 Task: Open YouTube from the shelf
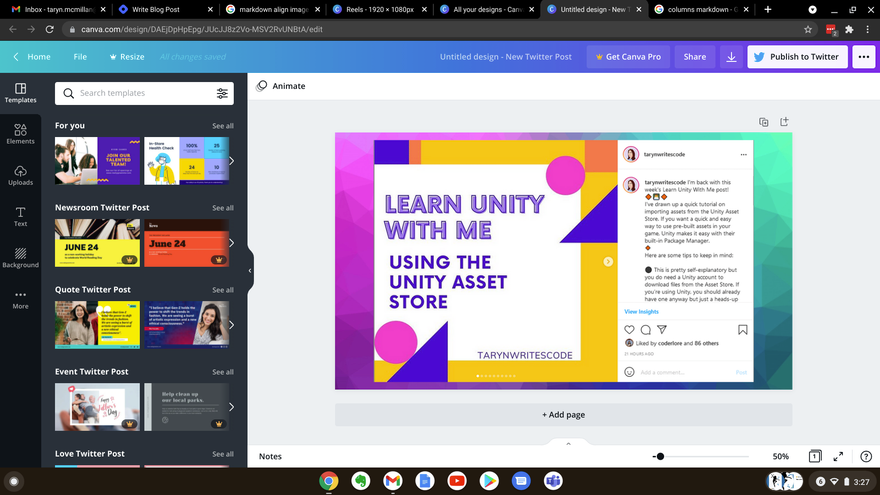pyautogui.click(x=456, y=481)
